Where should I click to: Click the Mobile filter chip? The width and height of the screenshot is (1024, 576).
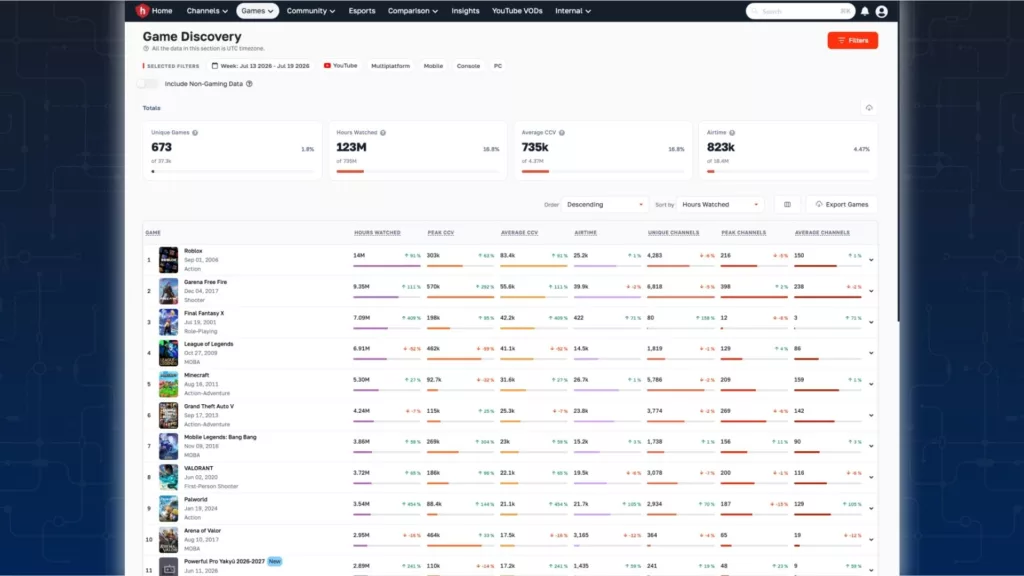pyautogui.click(x=433, y=66)
